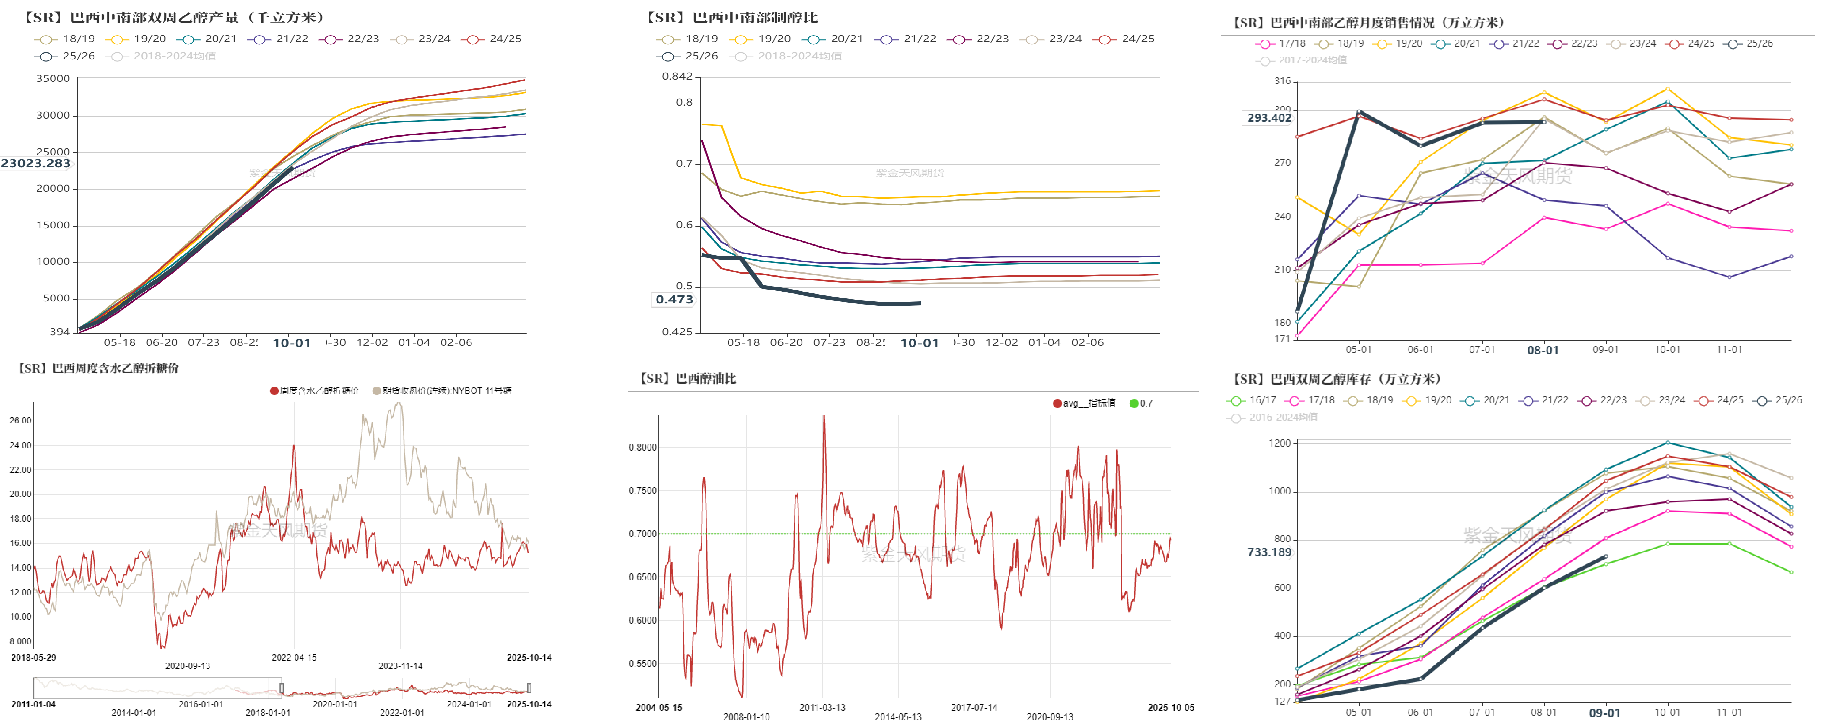Toggle green 0.7 reference line legend
The width and height of the screenshot is (1824, 723).
(1133, 404)
